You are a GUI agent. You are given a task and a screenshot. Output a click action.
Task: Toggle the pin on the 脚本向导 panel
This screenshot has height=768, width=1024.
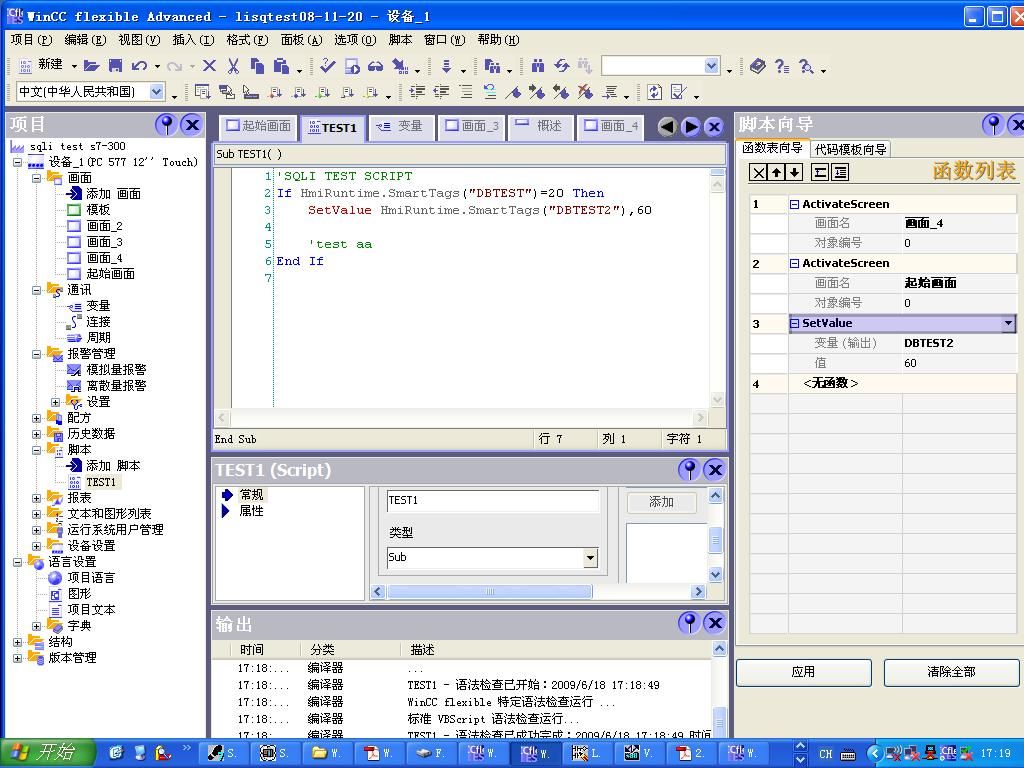tap(993, 124)
